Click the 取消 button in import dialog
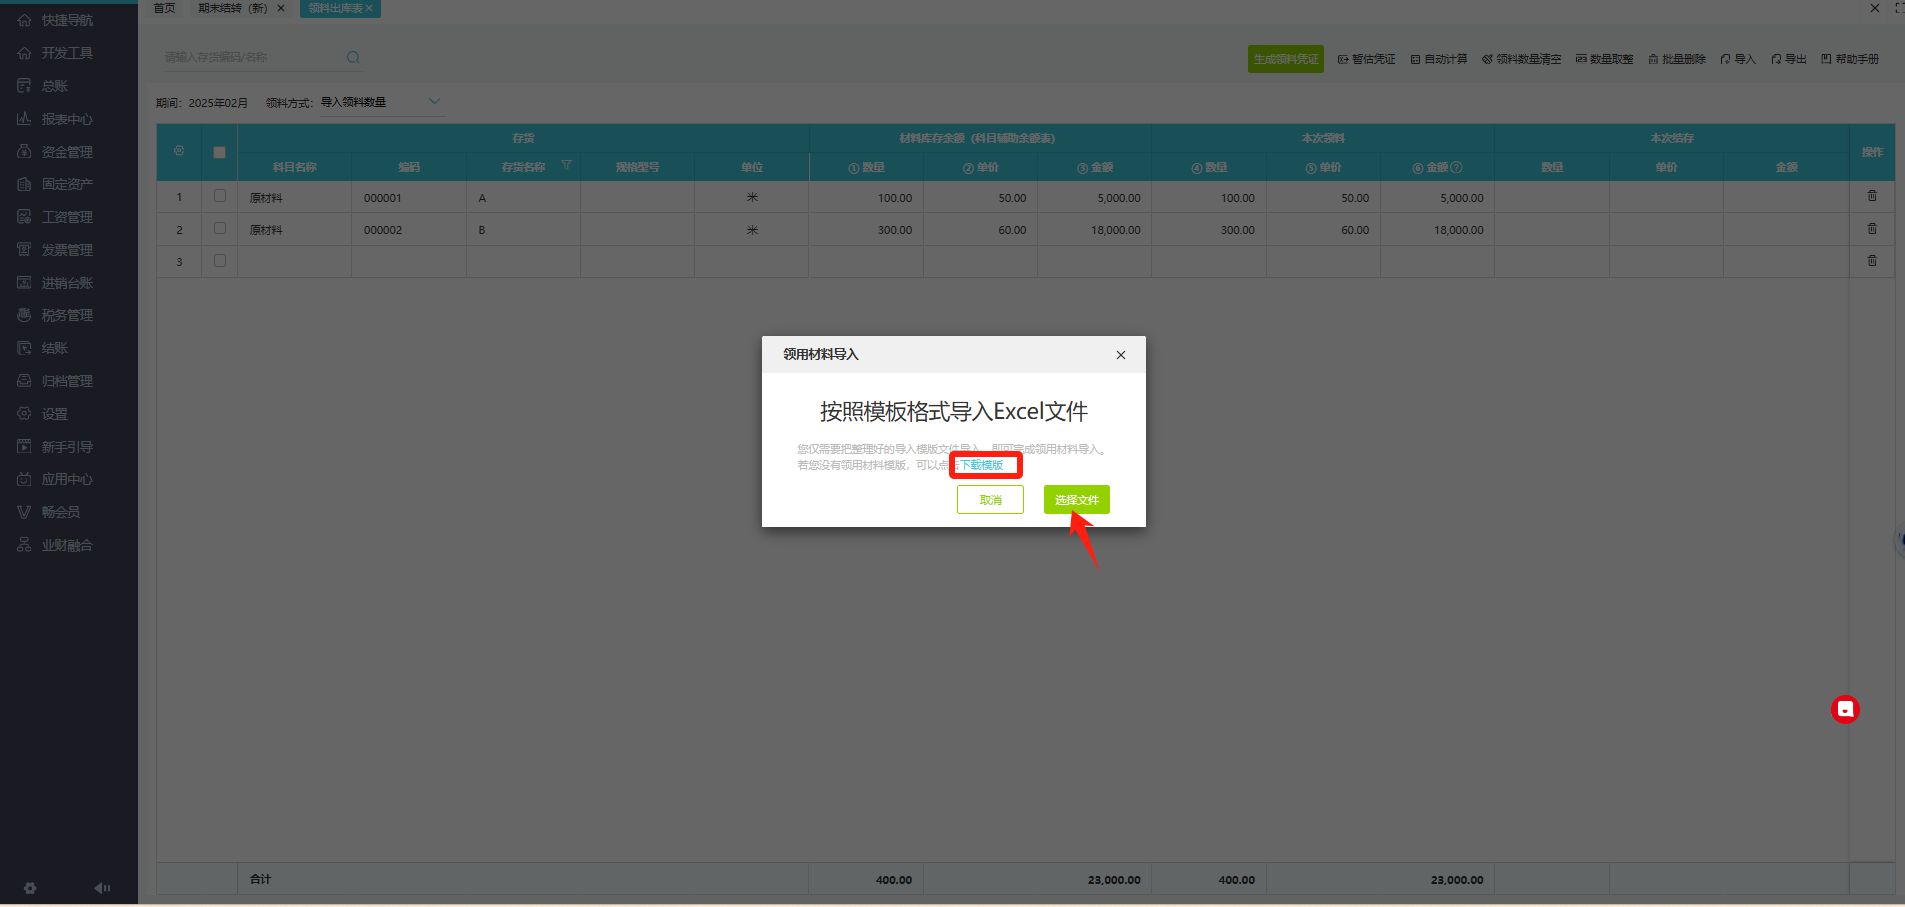 (990, 499)
